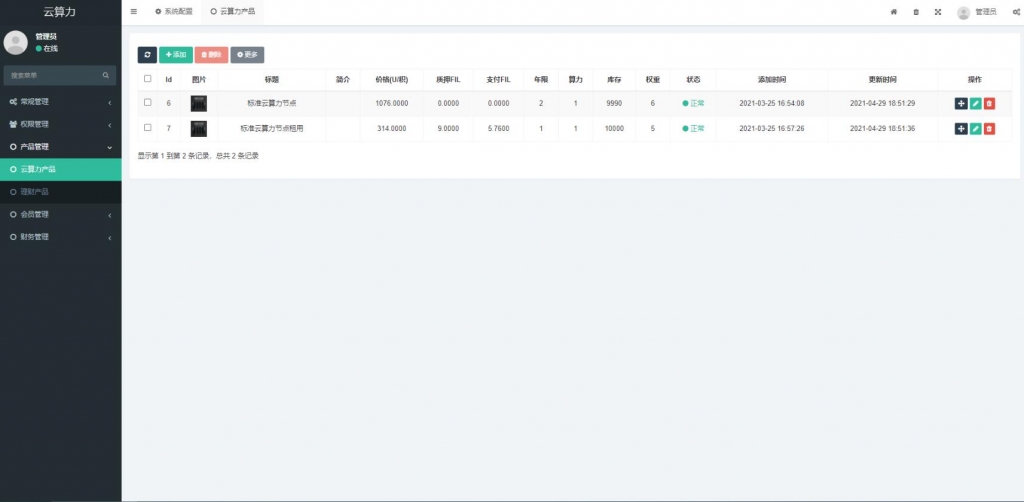Click the home icon in top bar
This screenshot has height=502, width=1024.
[893, 12]
